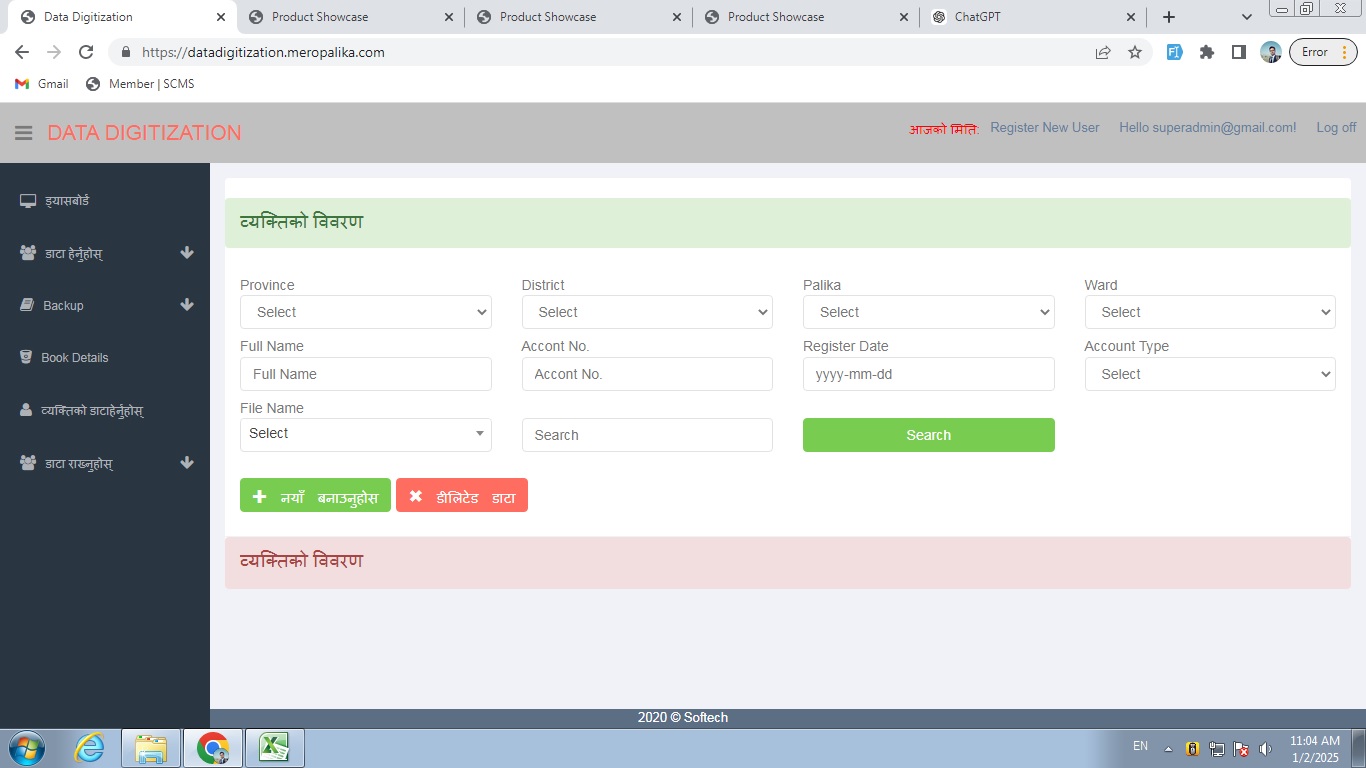
Task: Click the hamburger menu icon beside DATA DIGITIZATION
Action: 24,133
